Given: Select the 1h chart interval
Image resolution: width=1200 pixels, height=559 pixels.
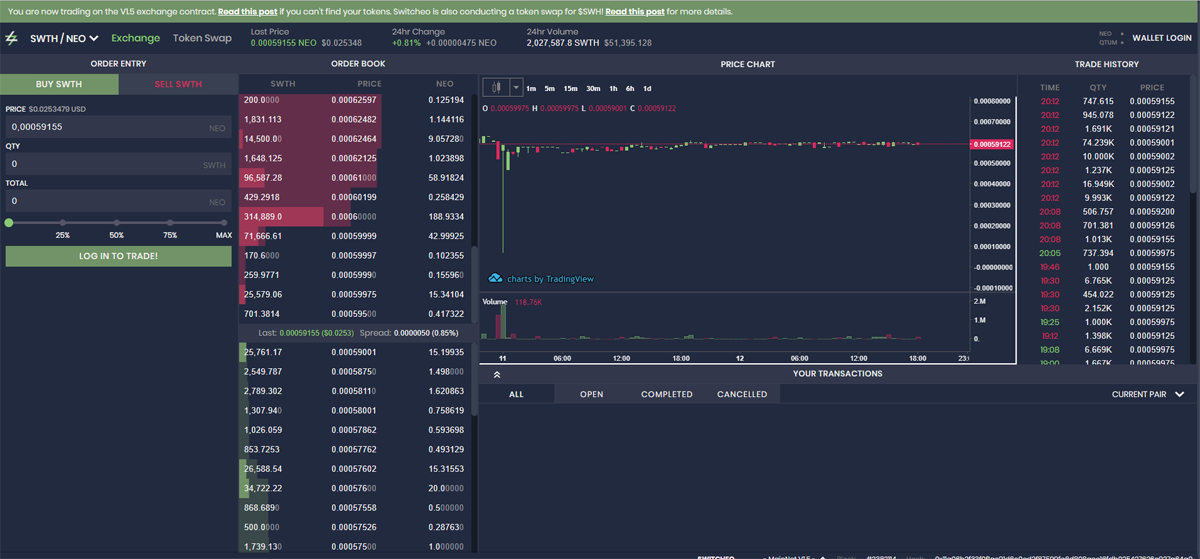Looking at the screenshot, I should [613, 88].
